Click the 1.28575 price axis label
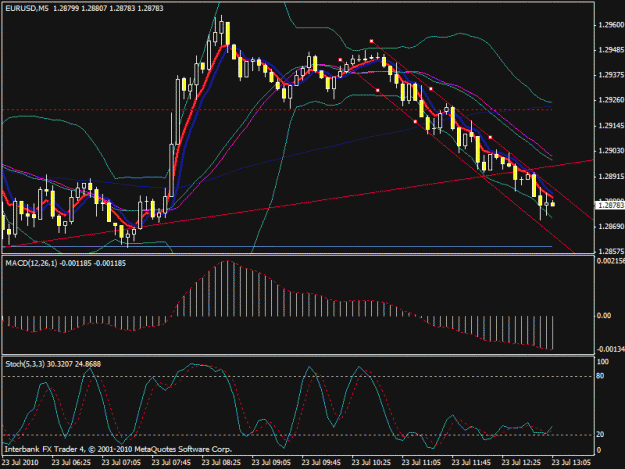Viewport: 625px width, 469px height. point(611,251)
